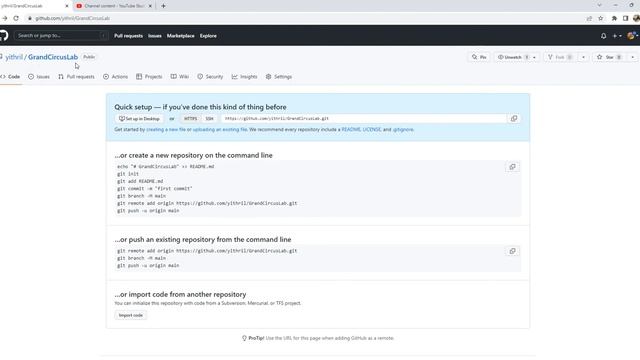Select the Issues repository tab
The image size is (640, 360).
point(39,77)
